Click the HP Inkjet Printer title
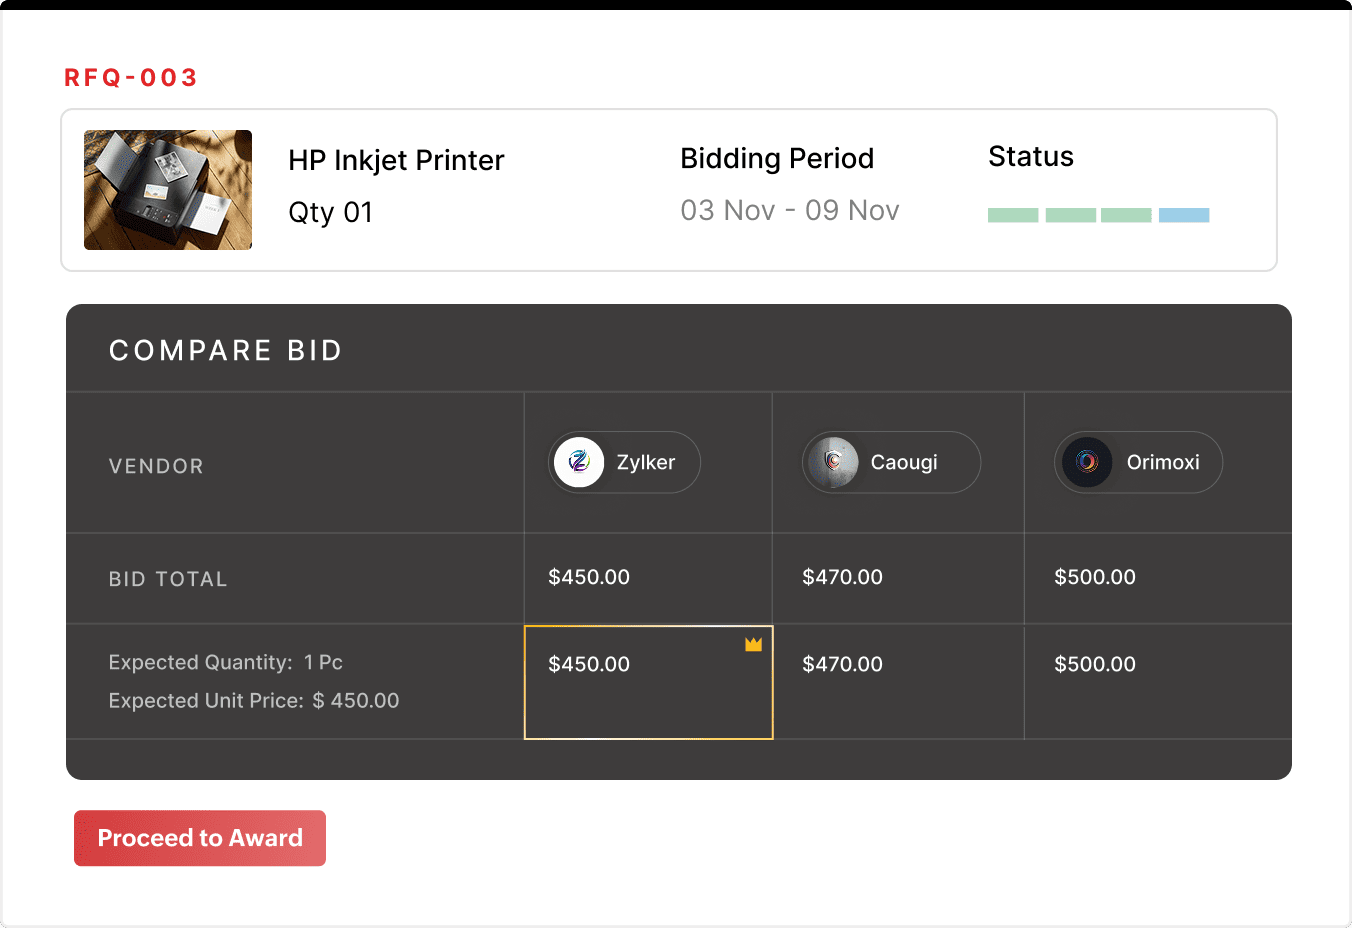1352x928 pixels. pyautogui.click(x=396, y=161)
